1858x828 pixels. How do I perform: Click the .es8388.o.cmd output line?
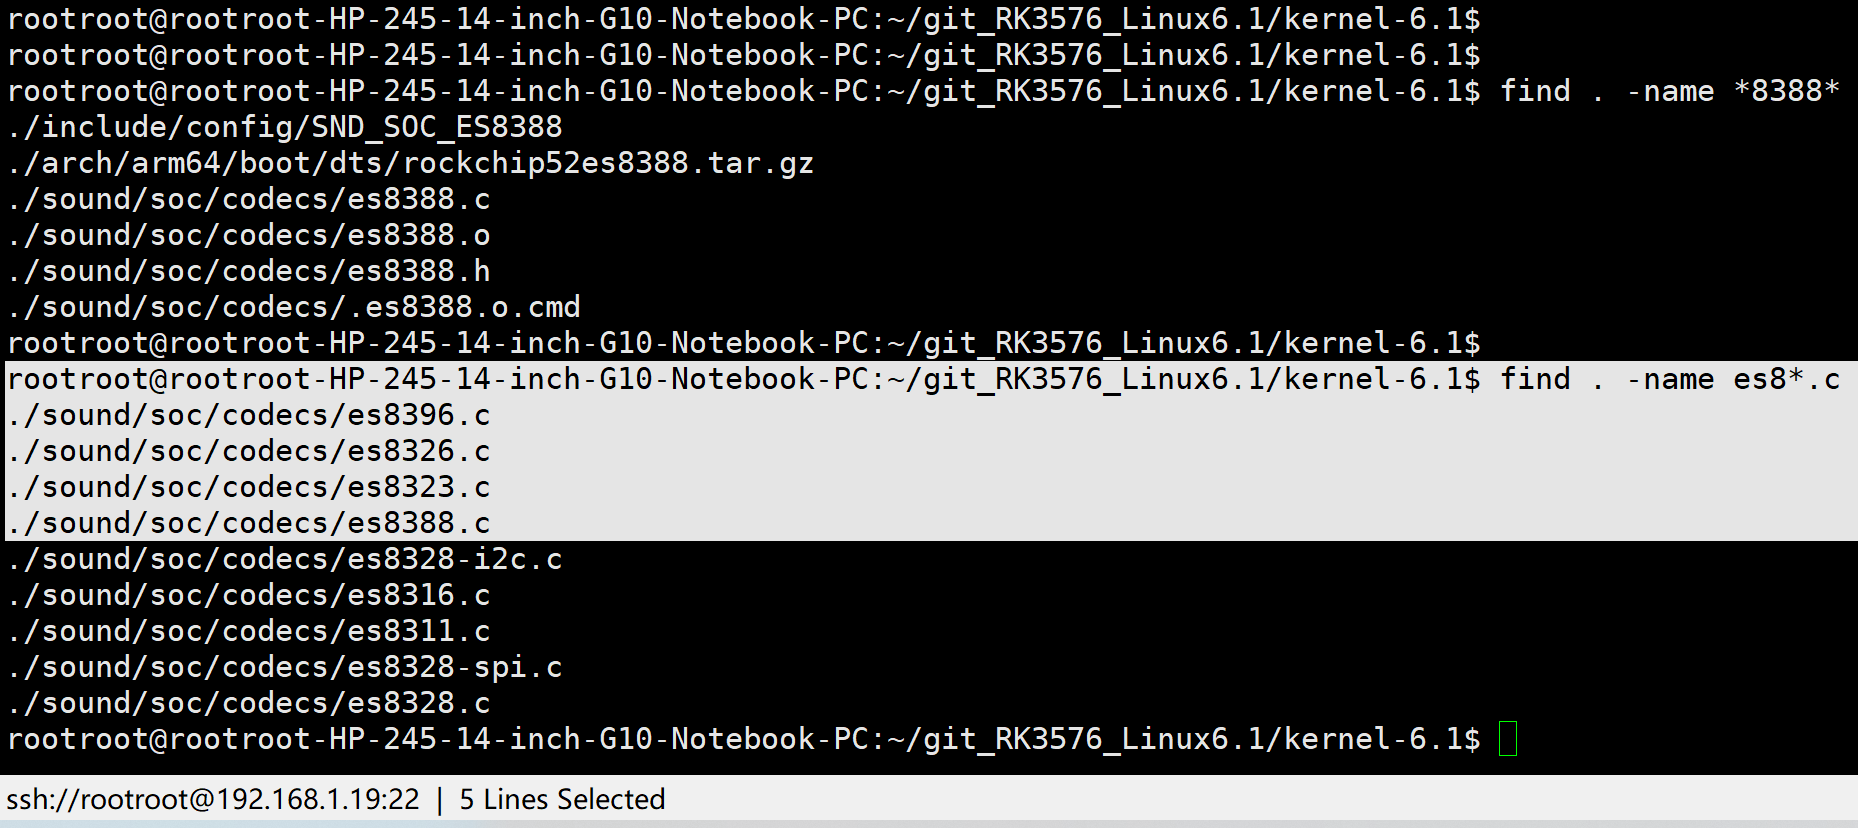point(294,307)
